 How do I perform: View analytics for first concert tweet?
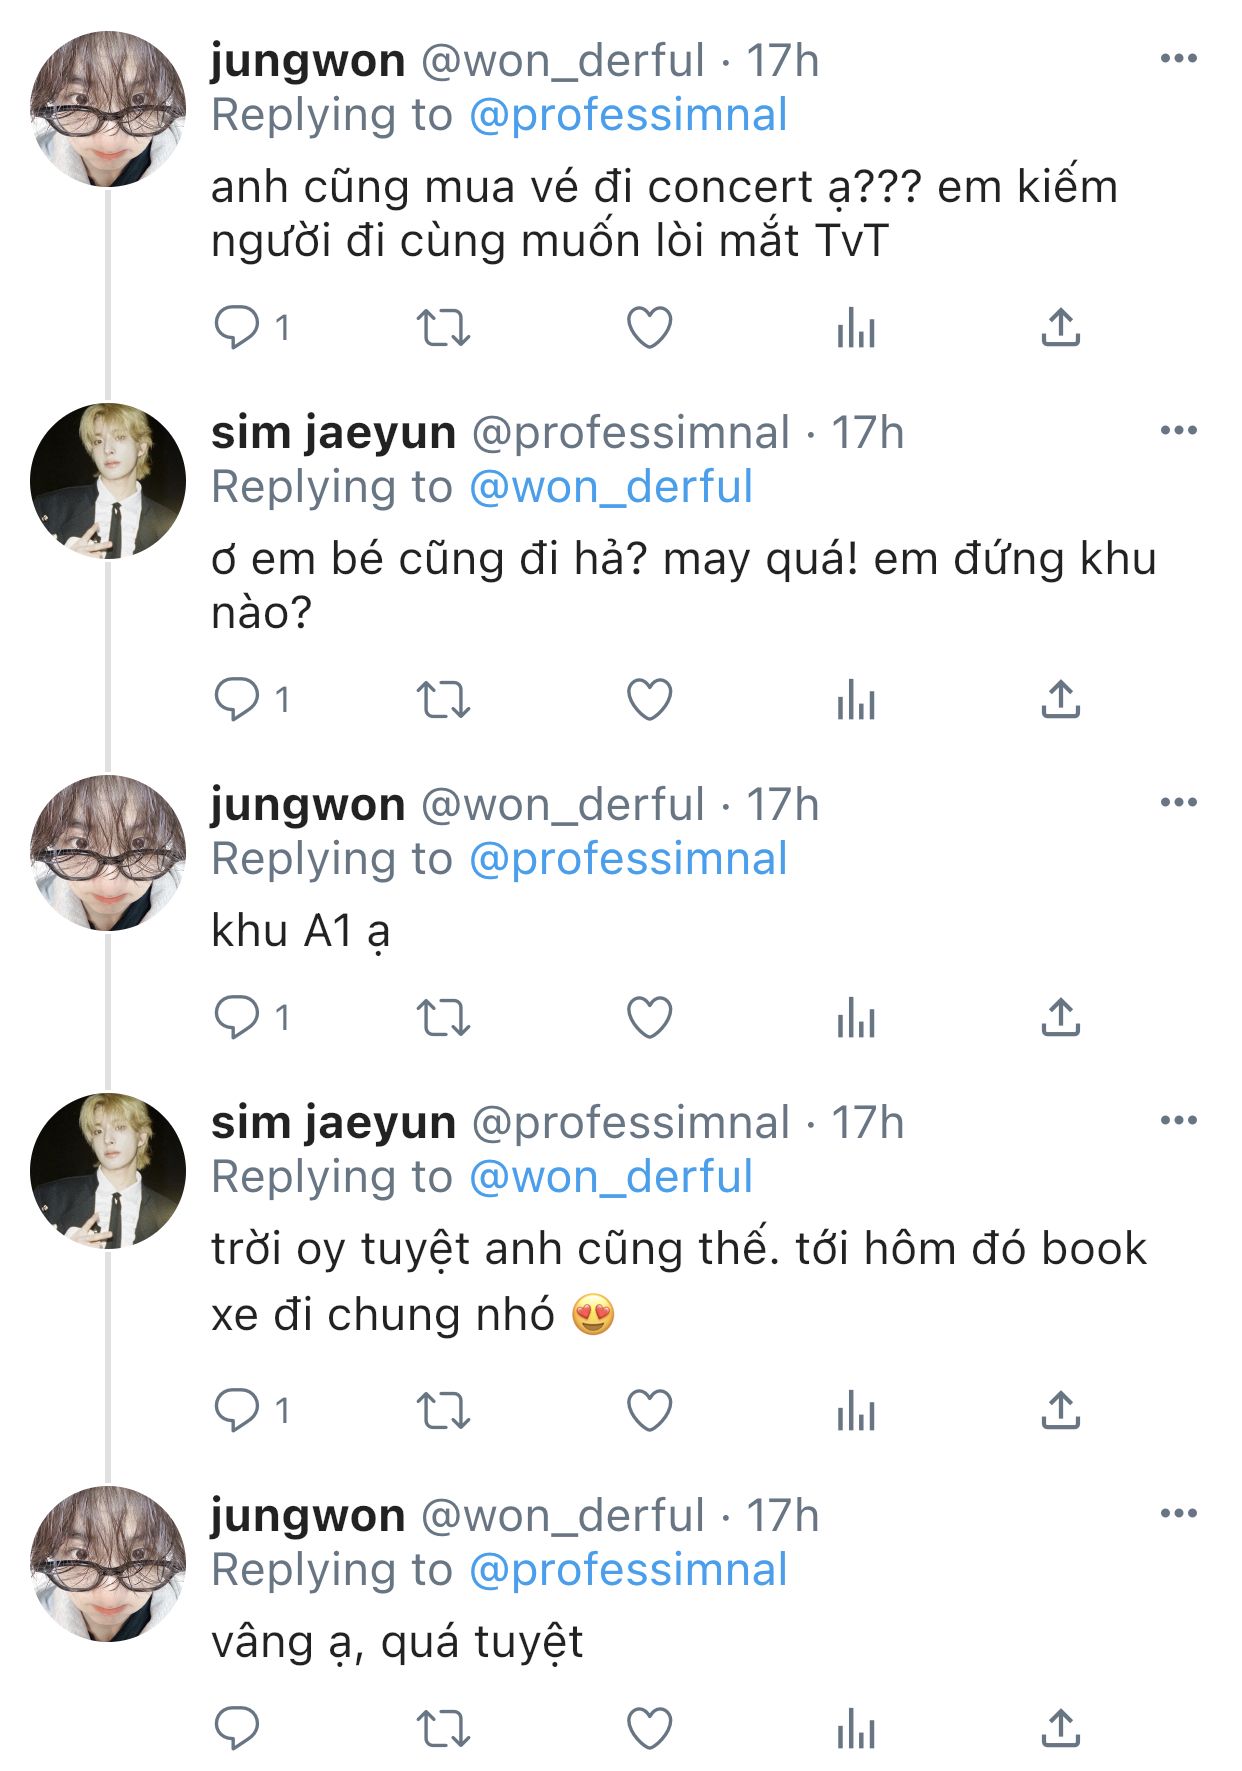(856, 327)
